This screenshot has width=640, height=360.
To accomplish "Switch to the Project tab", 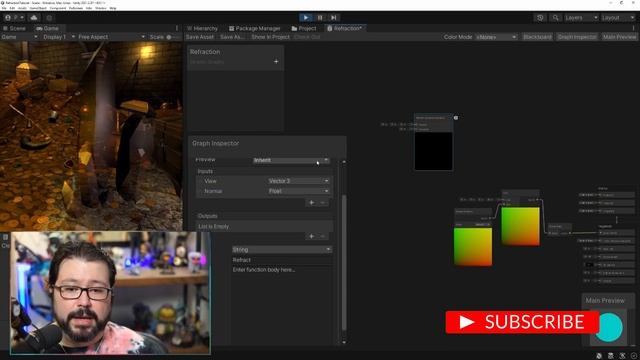I will (304, 28).
